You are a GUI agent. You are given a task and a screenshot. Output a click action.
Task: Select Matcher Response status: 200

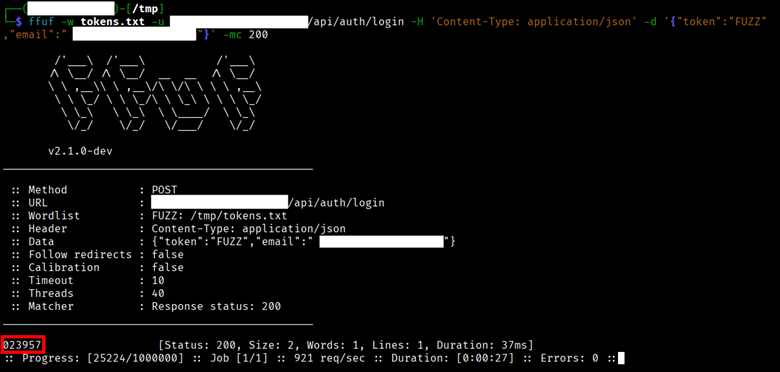point(216,306)
